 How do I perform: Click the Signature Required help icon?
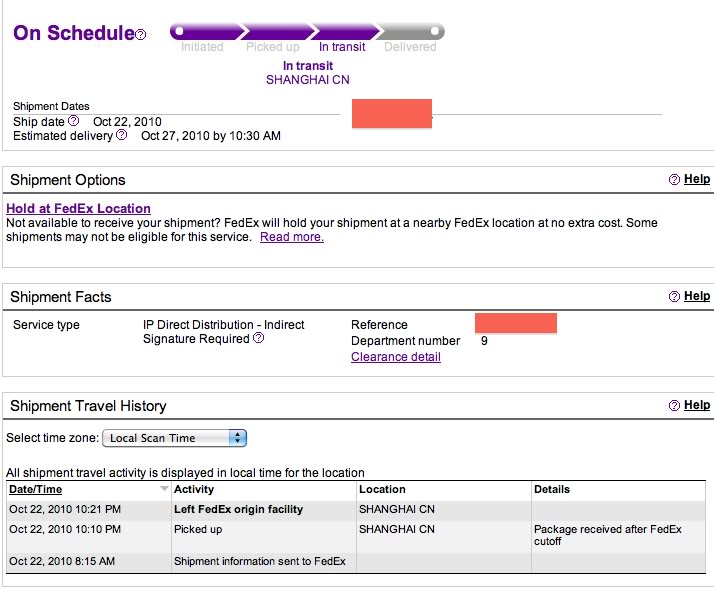coord(258,338)
